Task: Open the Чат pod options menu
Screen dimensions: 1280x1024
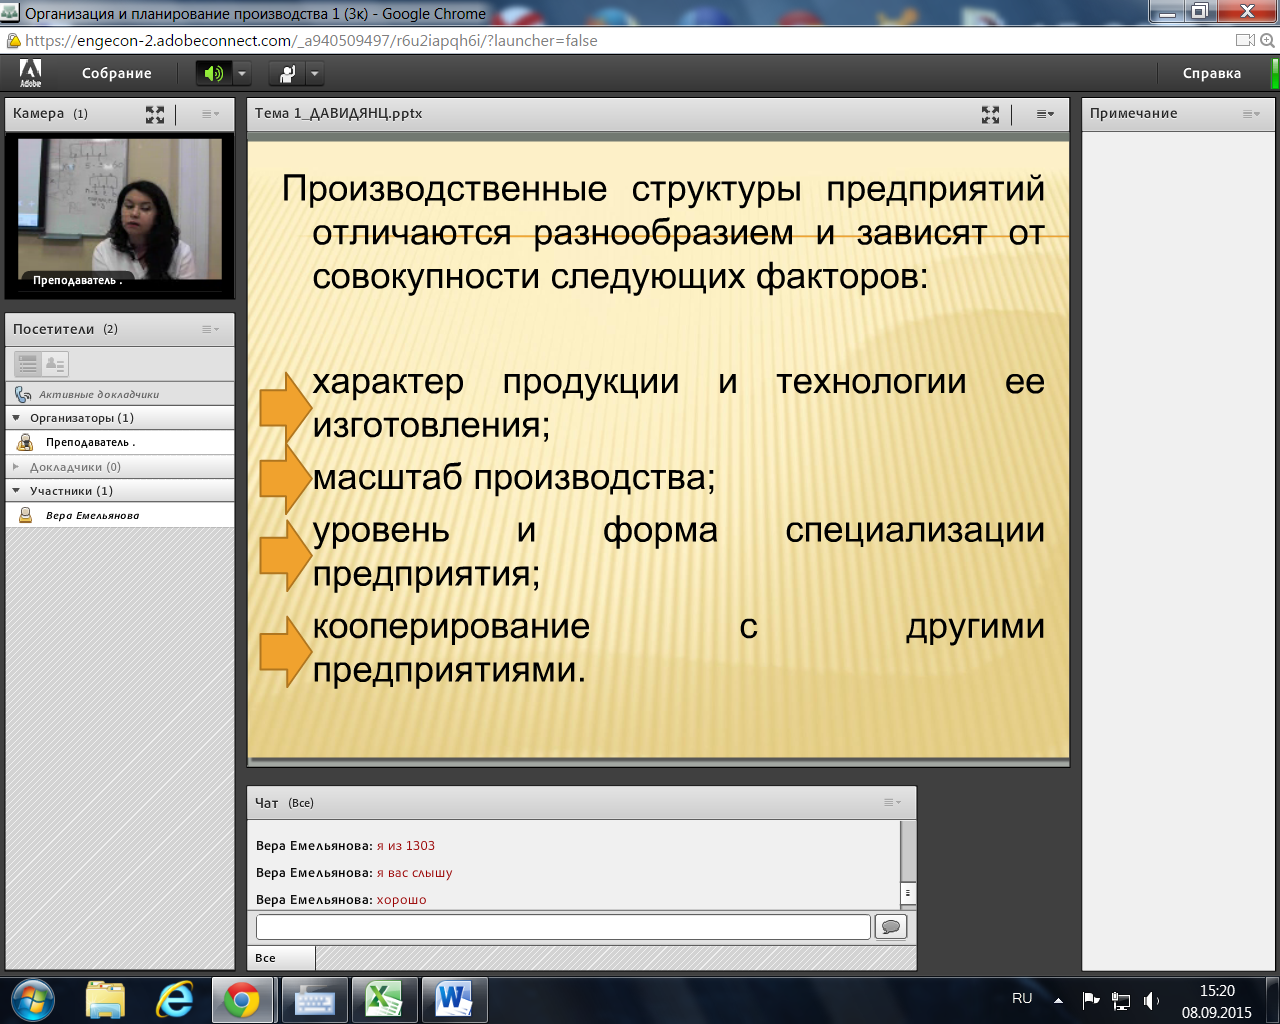Action: pyautogui.click(x=892, y=802)
